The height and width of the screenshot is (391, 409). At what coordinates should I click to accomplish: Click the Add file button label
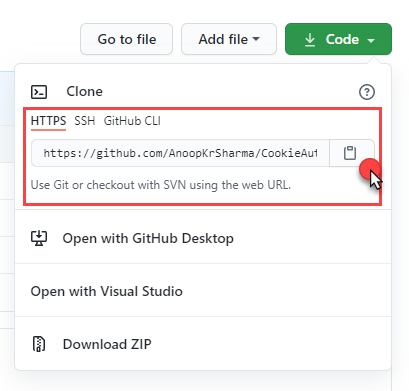click(223, 39)
